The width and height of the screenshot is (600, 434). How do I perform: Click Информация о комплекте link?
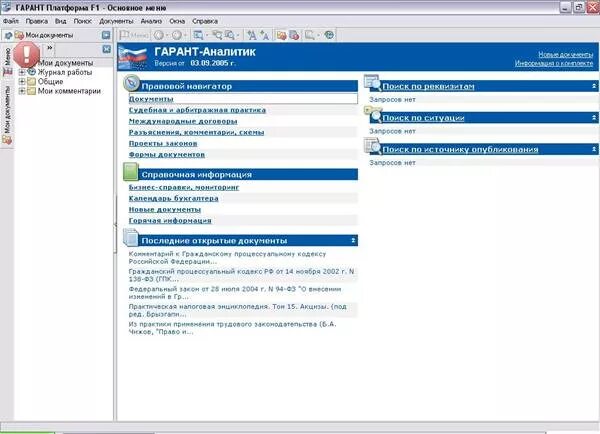(x=554, y=63)
